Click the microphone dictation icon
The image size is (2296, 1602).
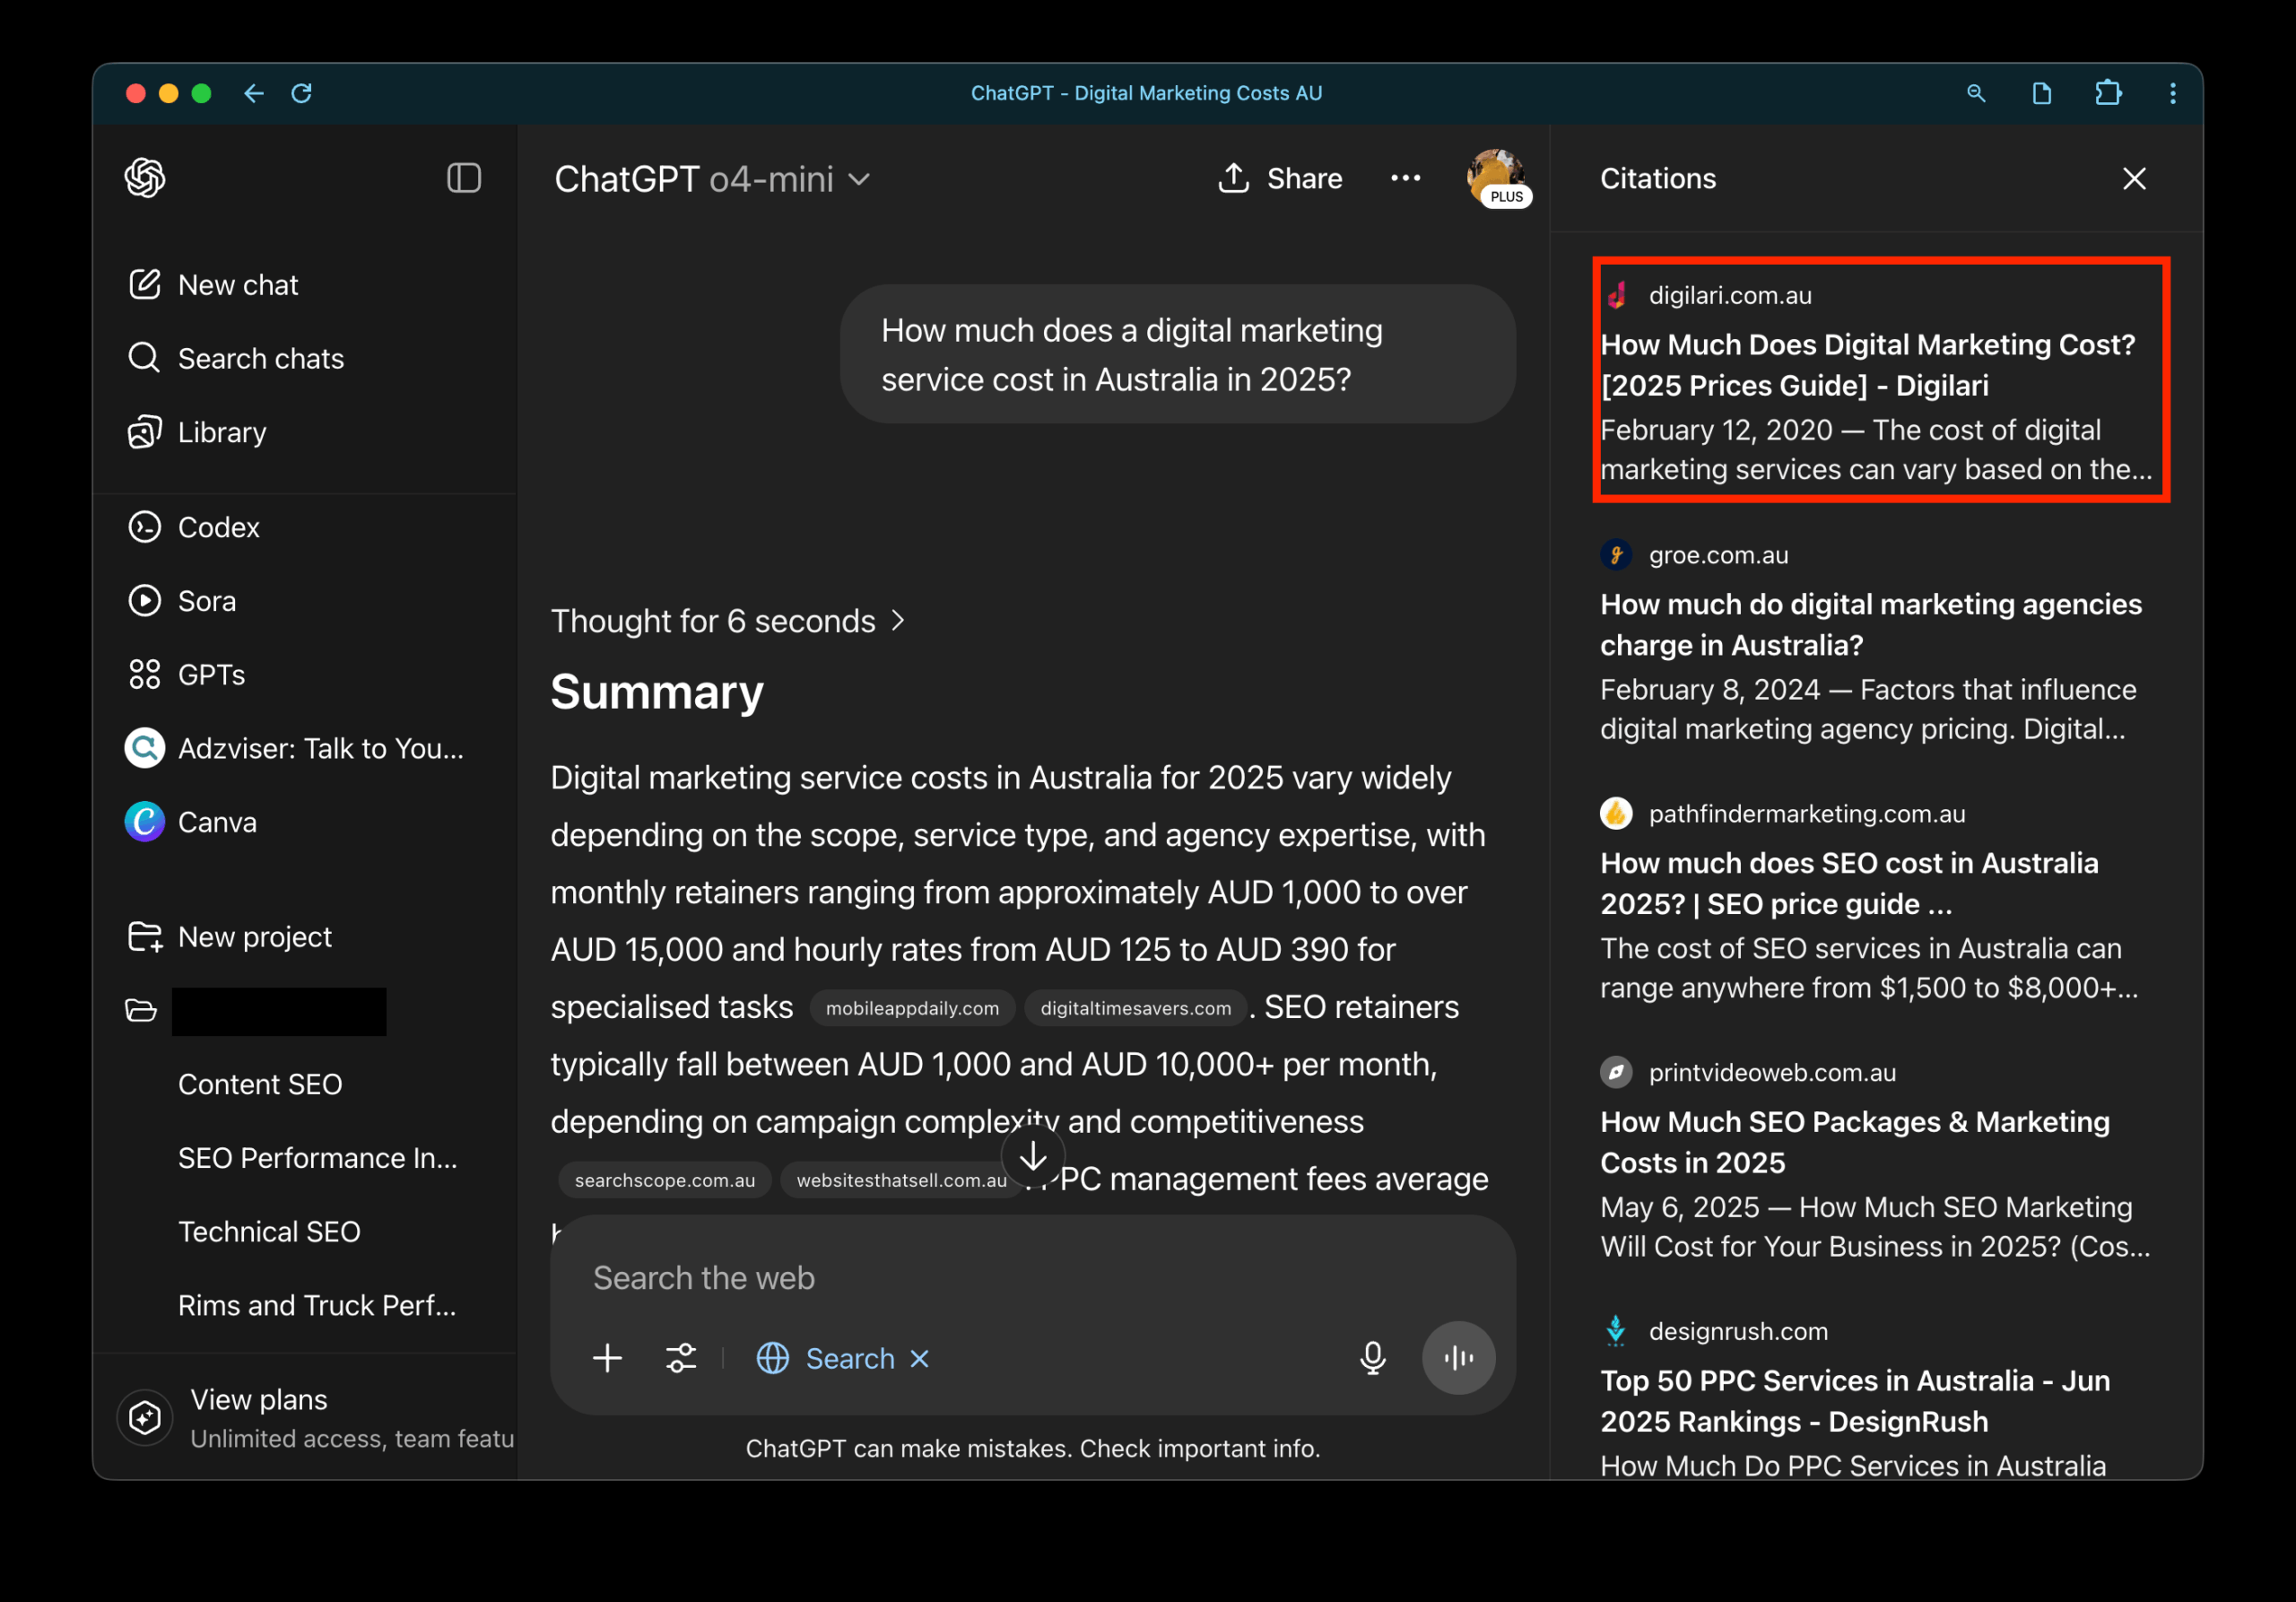pyautogui.click(x=1373, y=1358)
